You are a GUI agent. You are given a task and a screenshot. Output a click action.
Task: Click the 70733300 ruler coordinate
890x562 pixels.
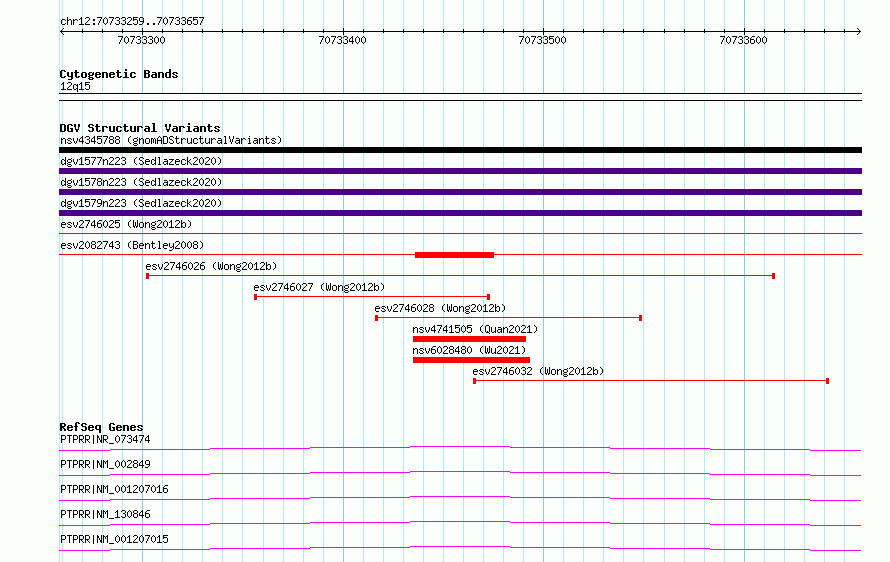(x=141, y=40)
